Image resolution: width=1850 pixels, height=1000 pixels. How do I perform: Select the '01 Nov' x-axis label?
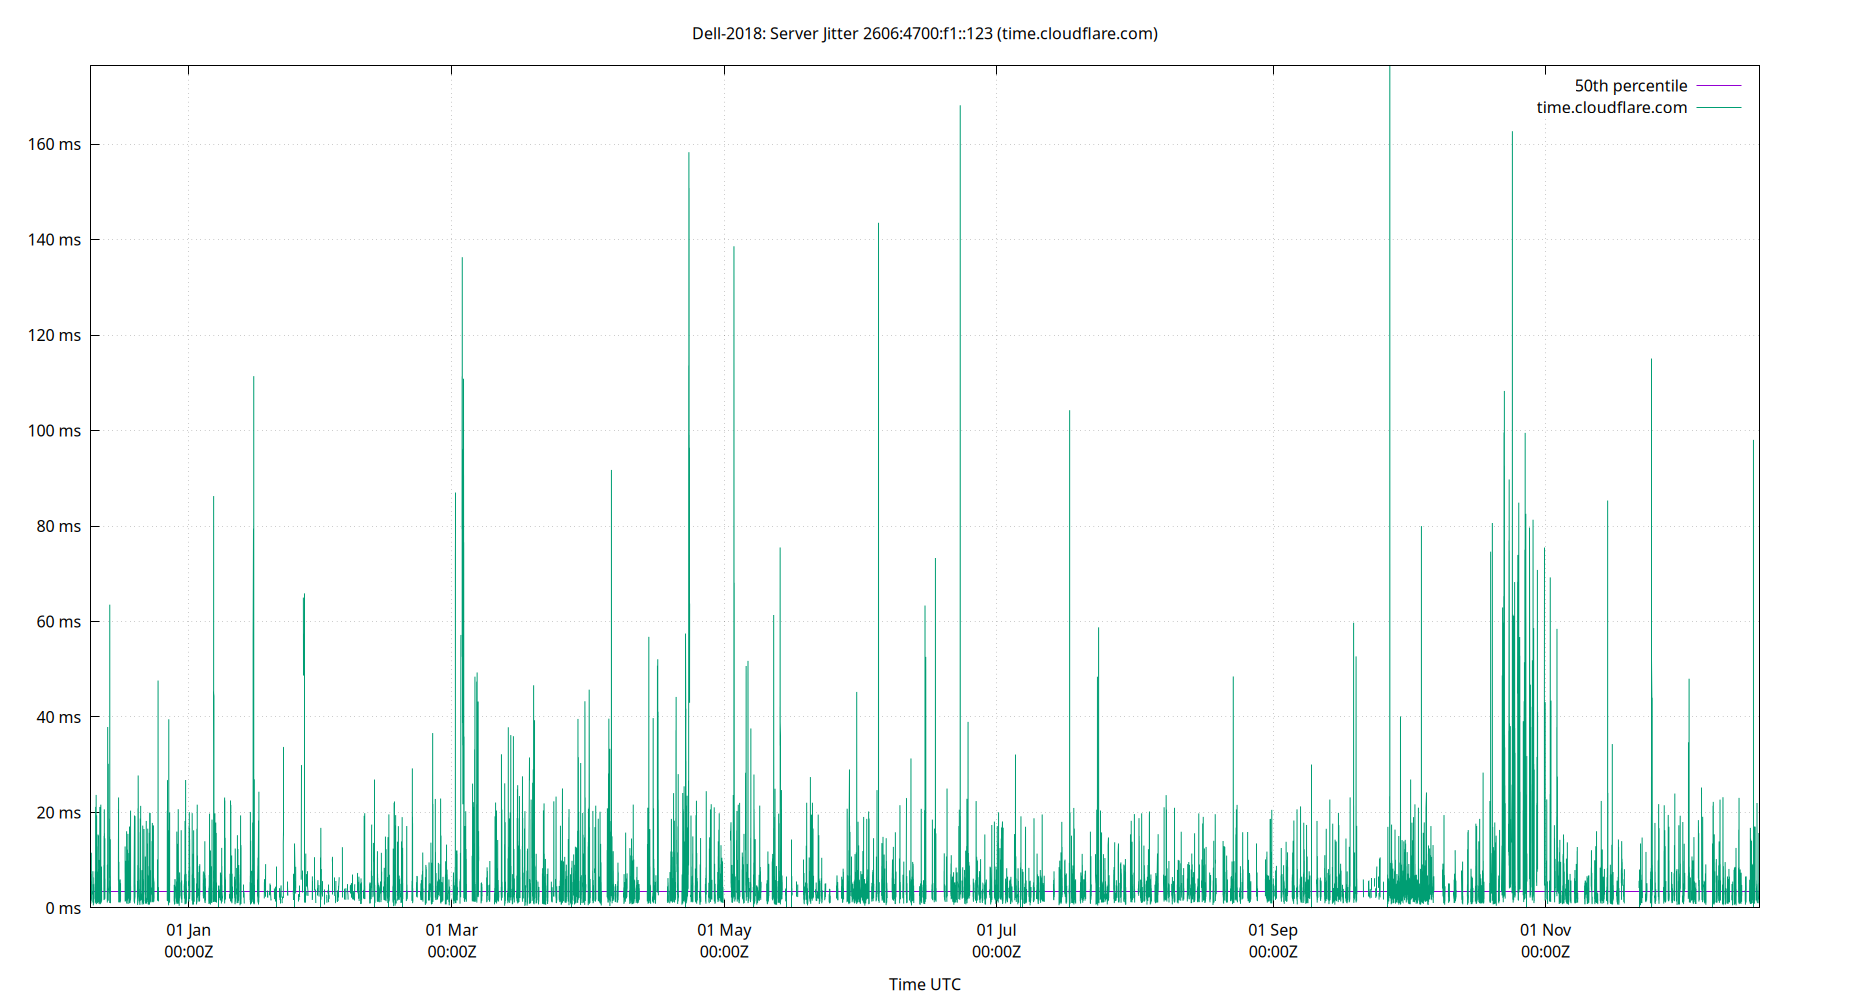click(x=1544, y=930)
